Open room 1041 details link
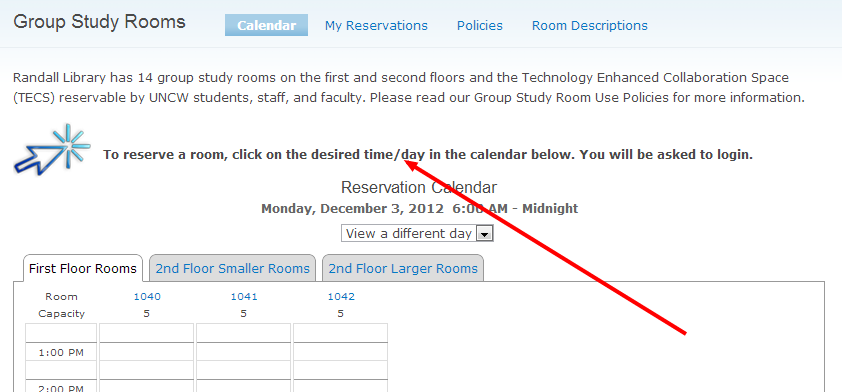This screenshot has height=392, width=842. click(244, 296)
